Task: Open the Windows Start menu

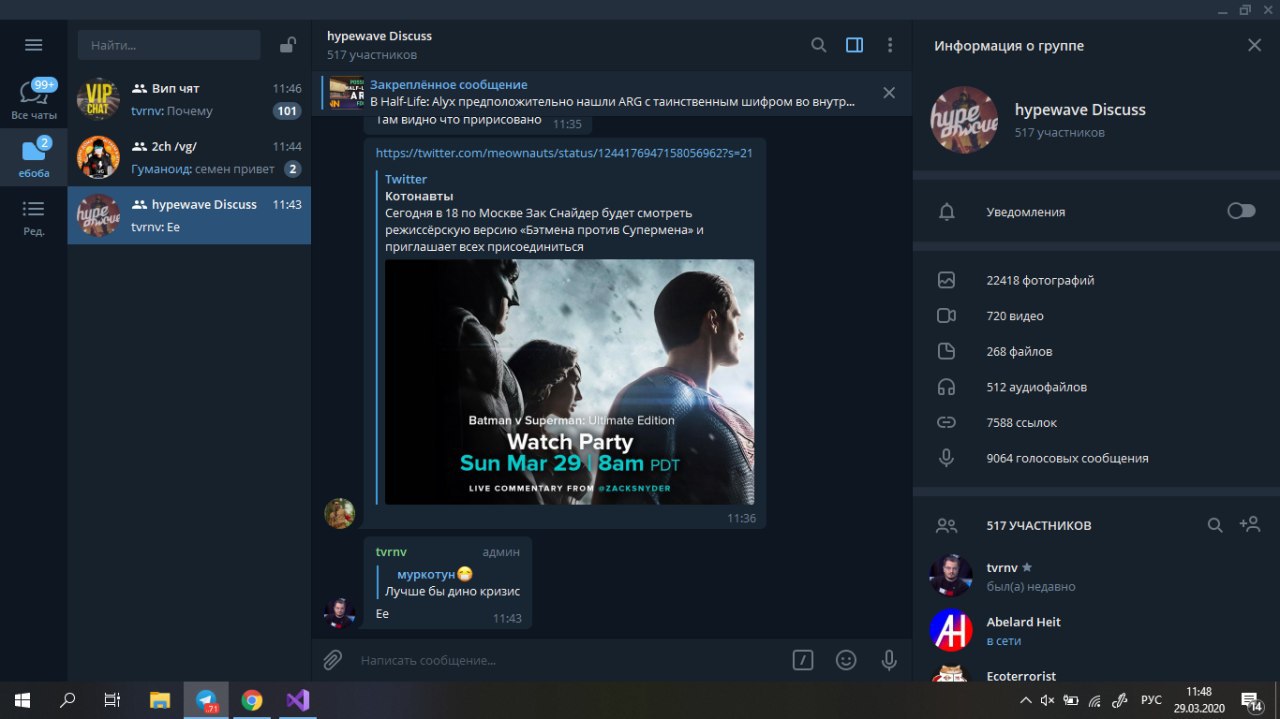Action: (22, 700)
